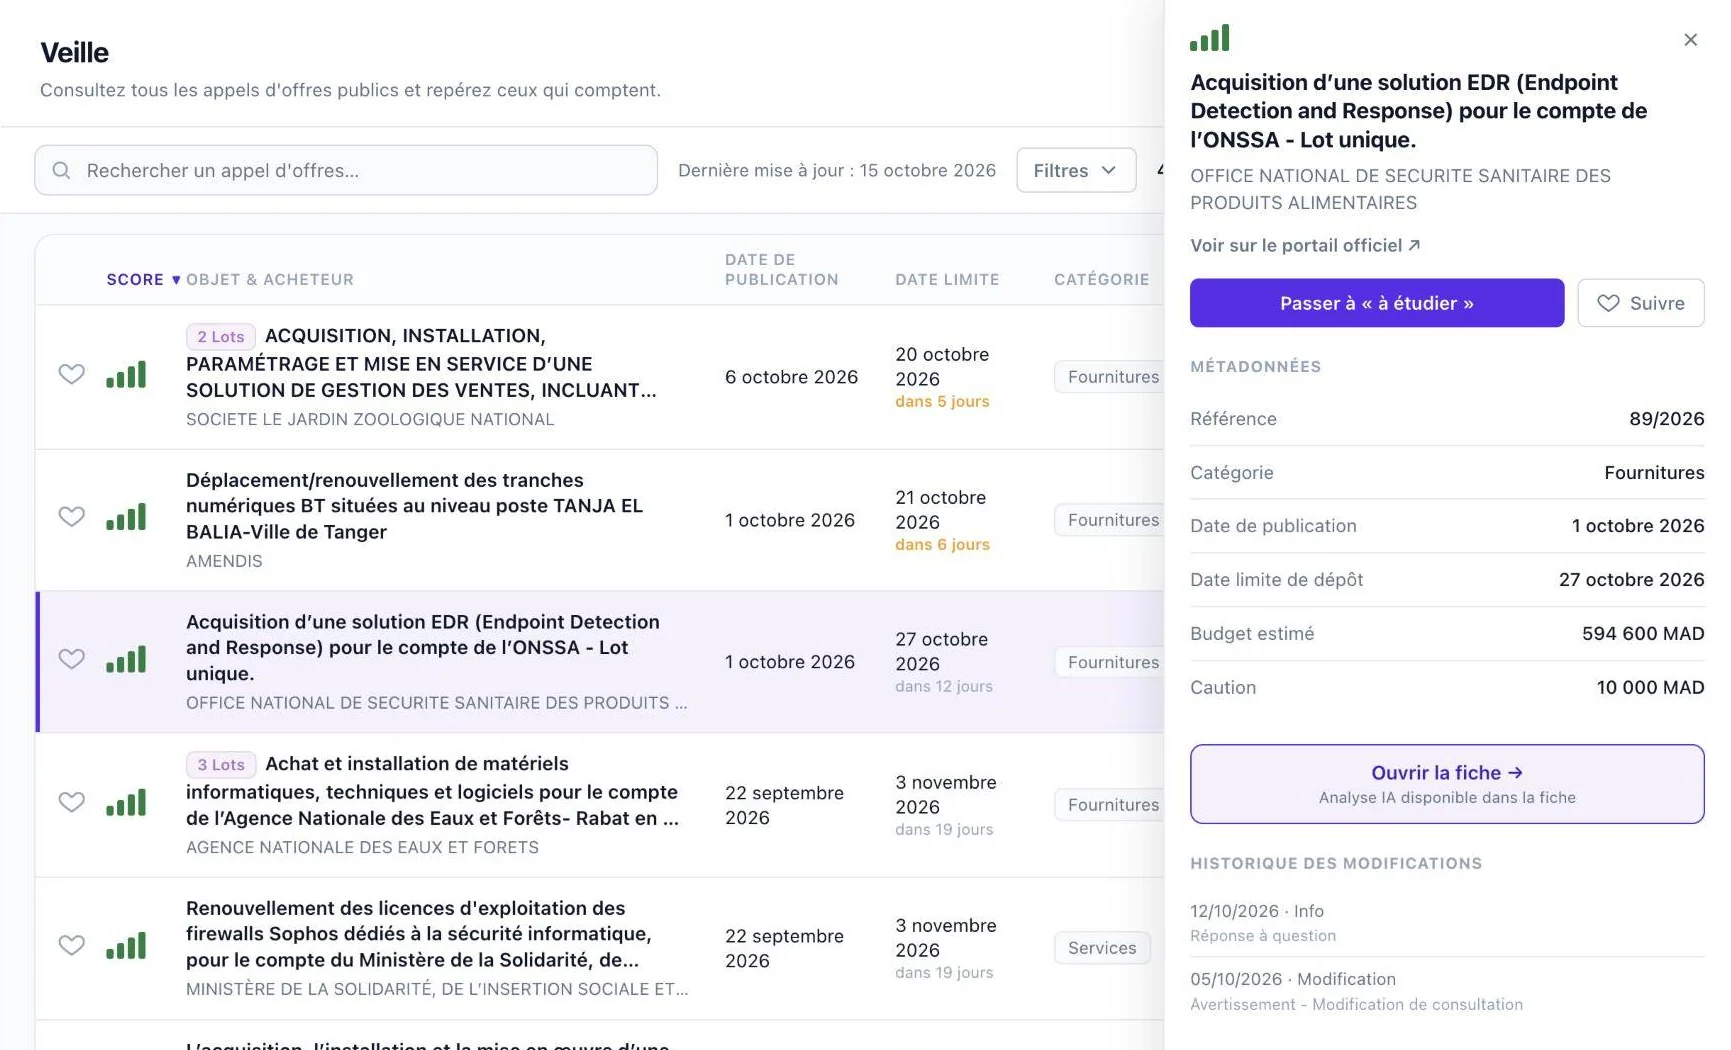Click the DATE LIMITE column header
Viewport: 1731px width, 1050px height.
click(x=947, y=280)
